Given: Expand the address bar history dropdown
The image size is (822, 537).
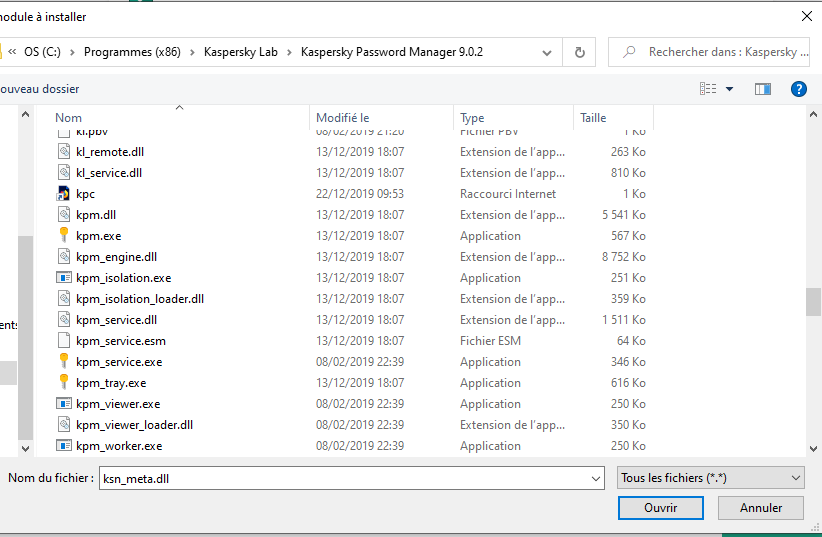Looking at the screenshot, I should pos(547,52).
